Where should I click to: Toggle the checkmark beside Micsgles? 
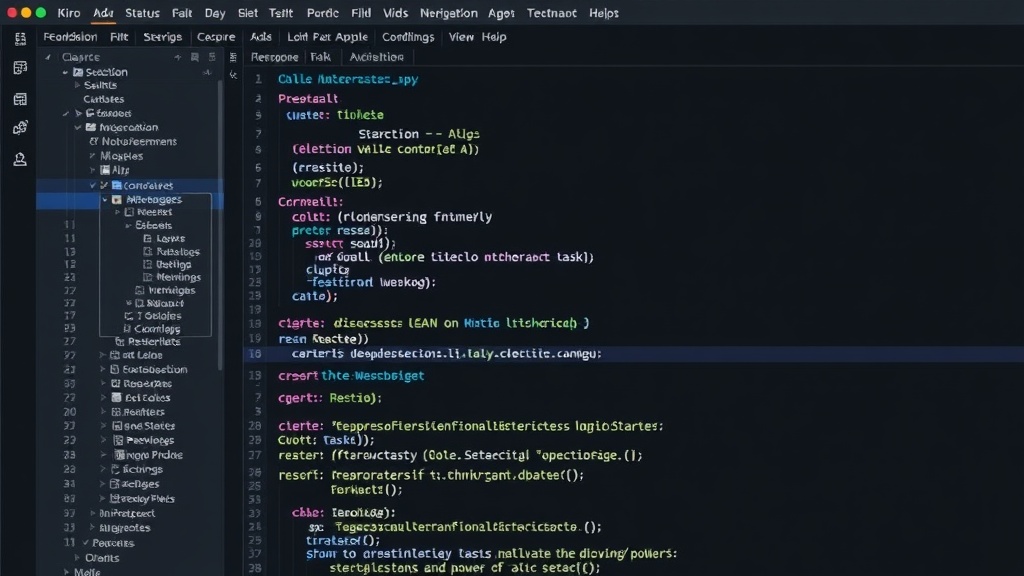click(93, 156)
